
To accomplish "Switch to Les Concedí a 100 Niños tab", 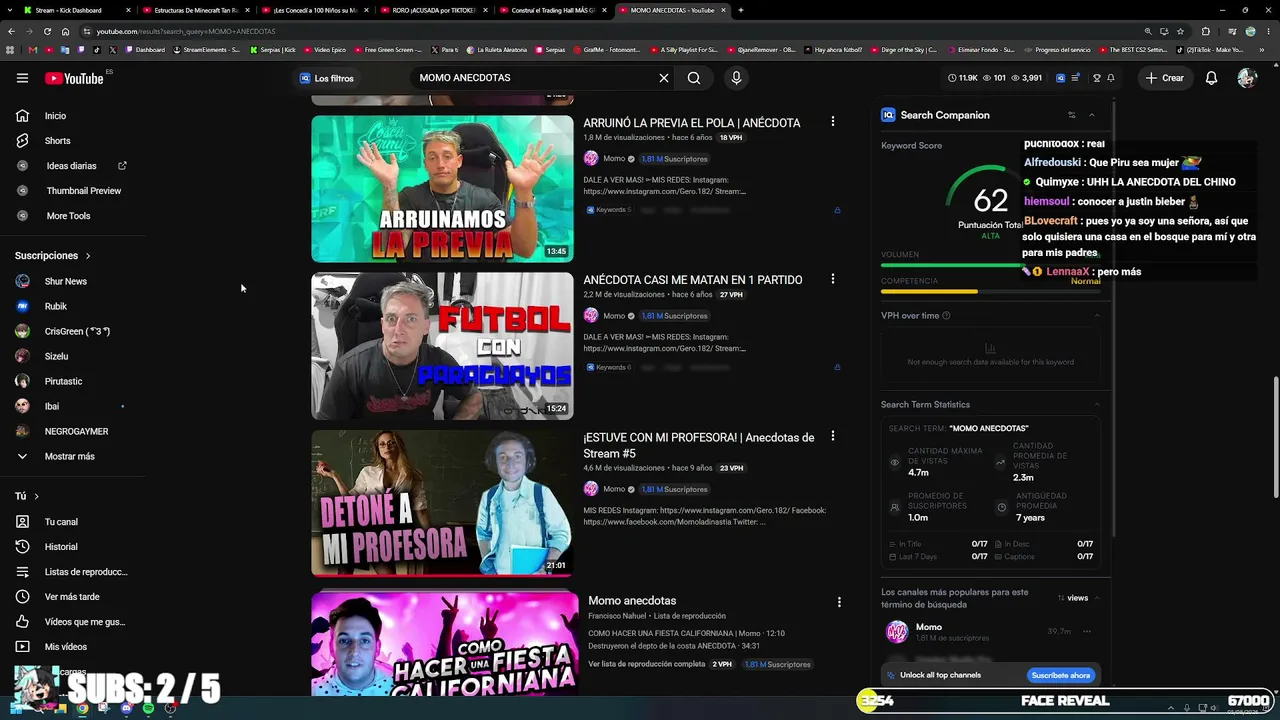I will 313,10.
